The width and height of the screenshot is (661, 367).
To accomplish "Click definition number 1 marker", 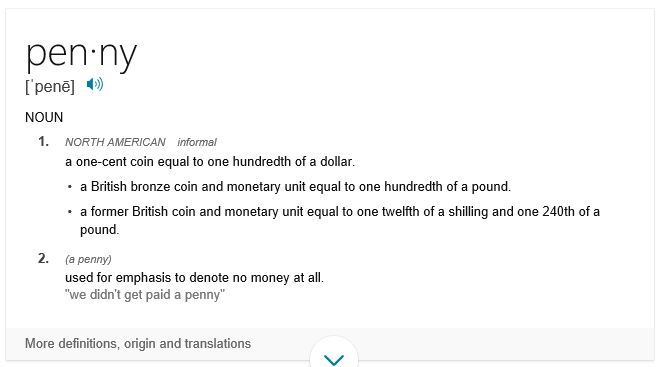I will (x=43, y=141).
